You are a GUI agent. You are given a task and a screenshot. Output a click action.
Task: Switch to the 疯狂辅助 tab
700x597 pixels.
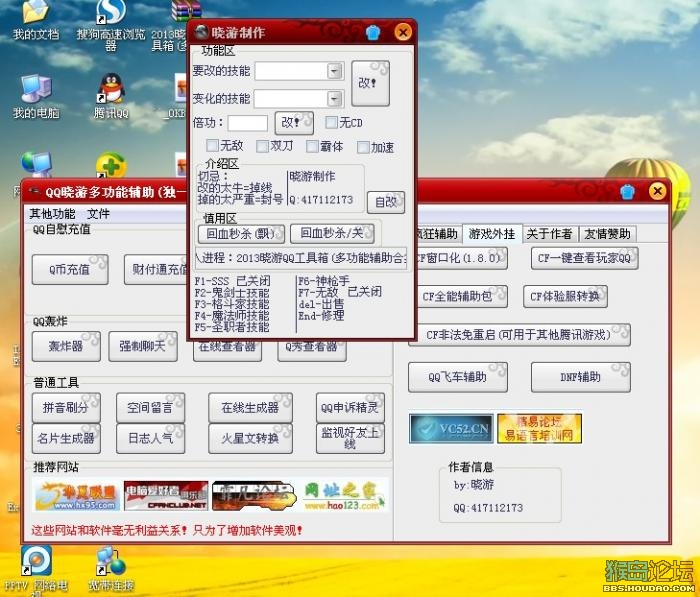pos(437,234)
